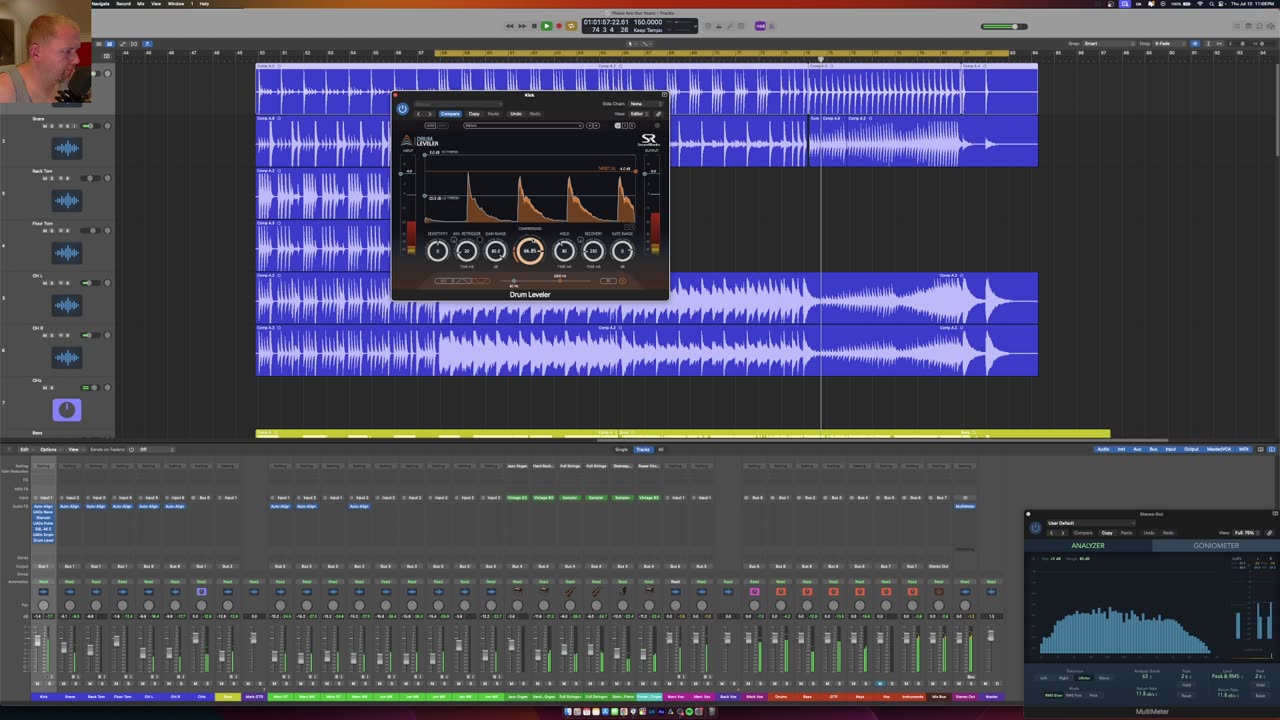Open the plugin View Editor dropdown

pyautogui.click(x=638, y=114)
